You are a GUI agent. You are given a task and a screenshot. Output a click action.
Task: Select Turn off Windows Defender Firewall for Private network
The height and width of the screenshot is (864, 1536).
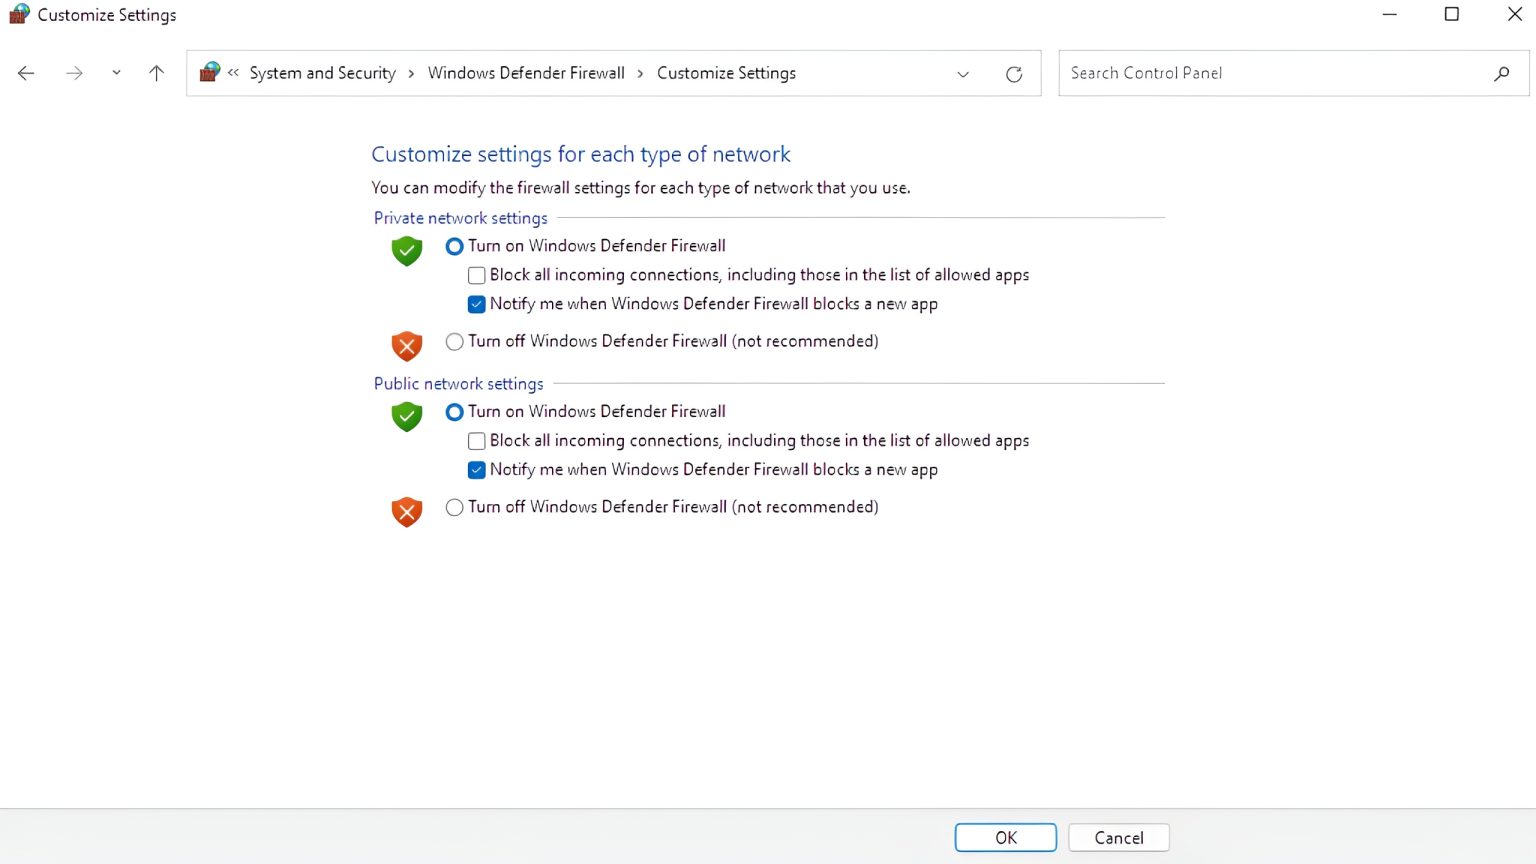(454, 341)
